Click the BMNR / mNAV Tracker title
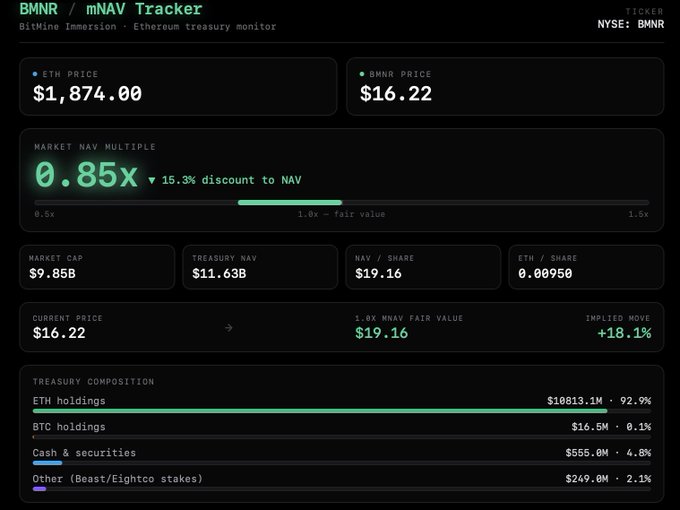 pos(111,9)
